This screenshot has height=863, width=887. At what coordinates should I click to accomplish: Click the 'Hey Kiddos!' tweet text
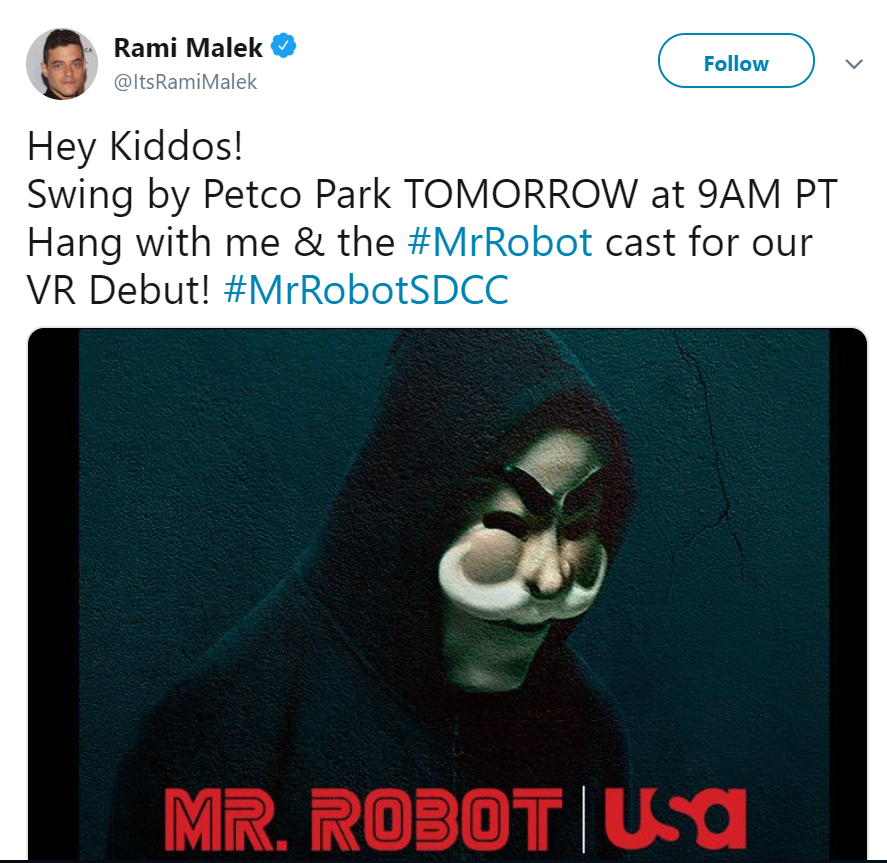[x=135, y=146]
